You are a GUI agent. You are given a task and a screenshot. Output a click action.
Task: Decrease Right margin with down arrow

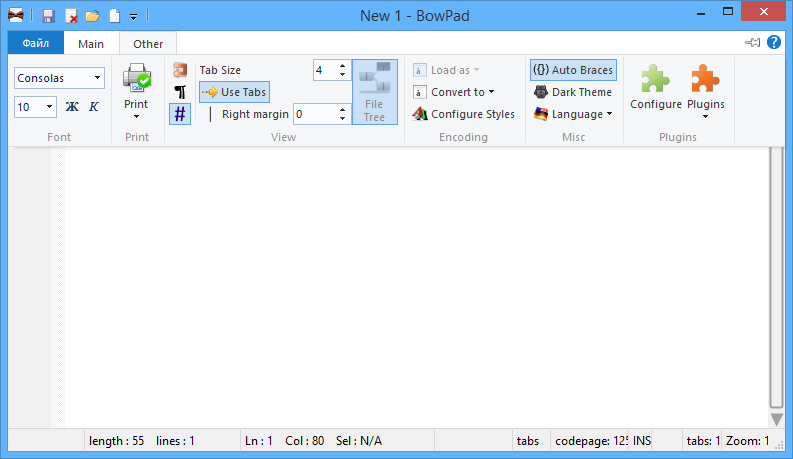[x=342, y=119]
